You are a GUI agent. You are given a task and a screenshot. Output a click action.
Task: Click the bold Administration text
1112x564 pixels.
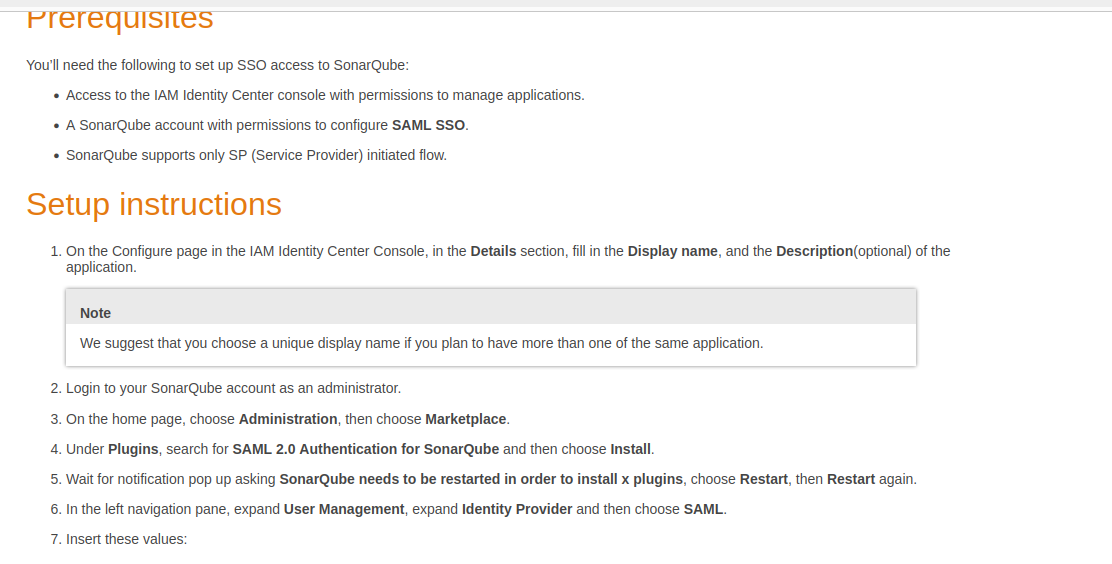[288, 419]
